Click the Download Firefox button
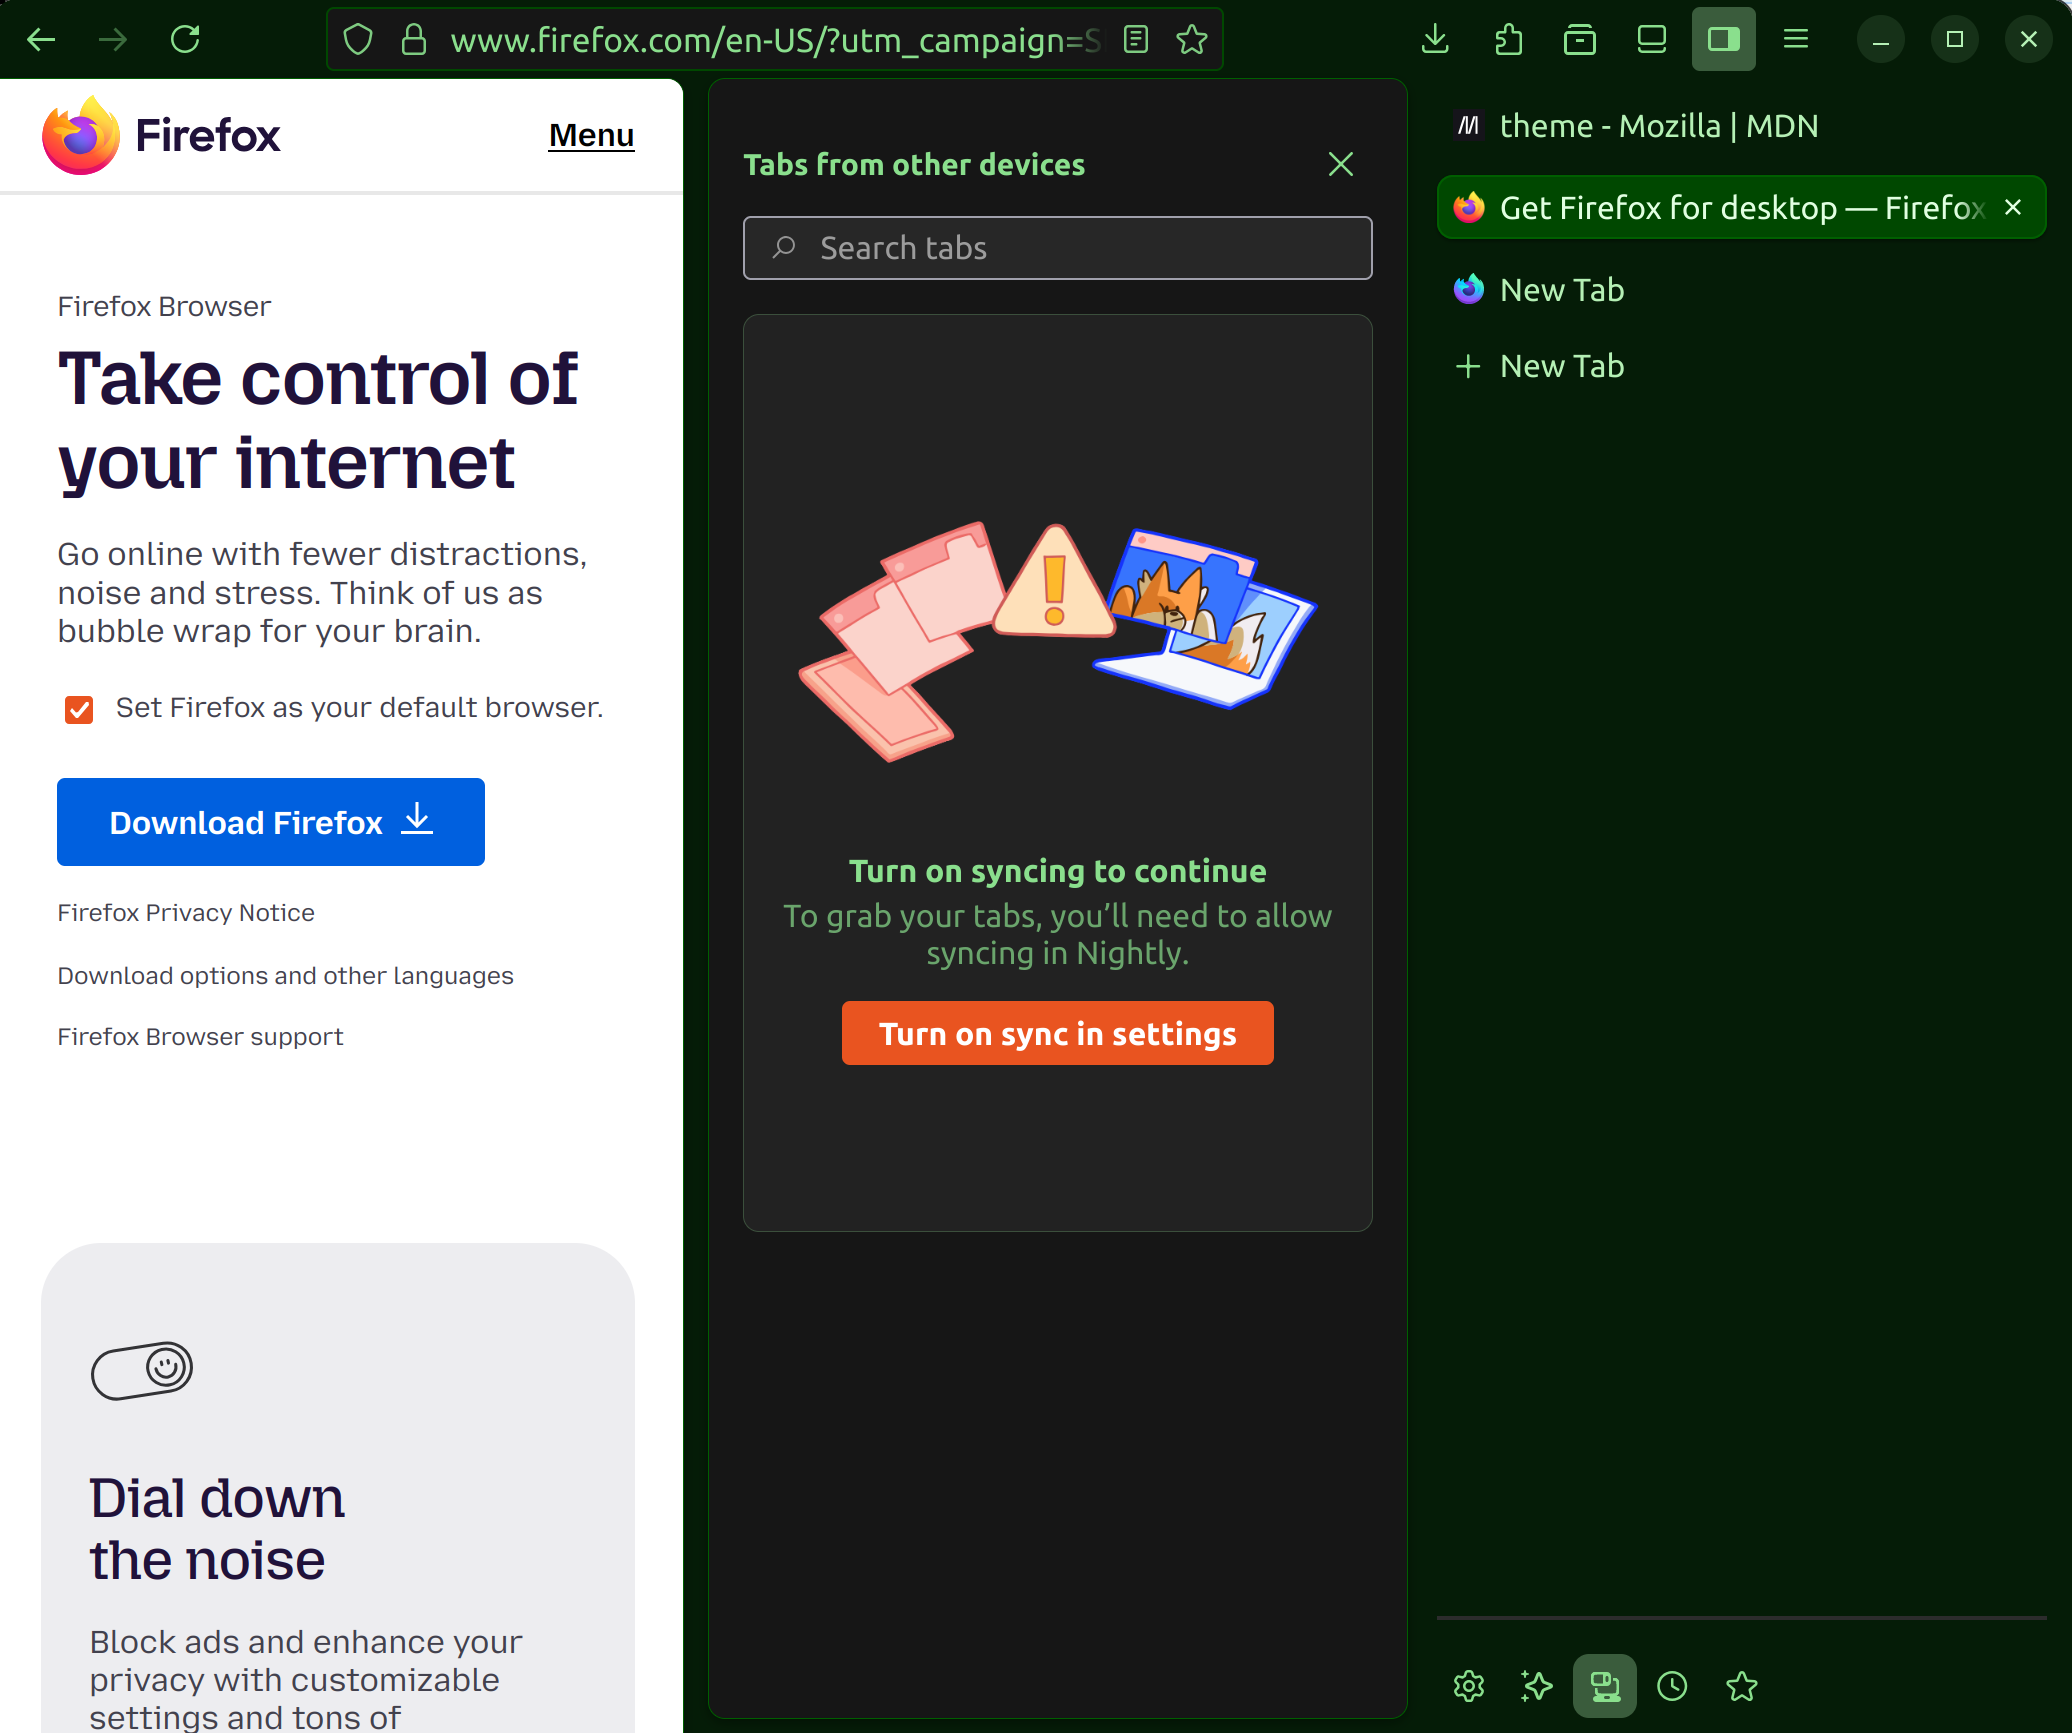This screenshot has width=2072, height=1733. pyautogui.click(x=271, y=822)
